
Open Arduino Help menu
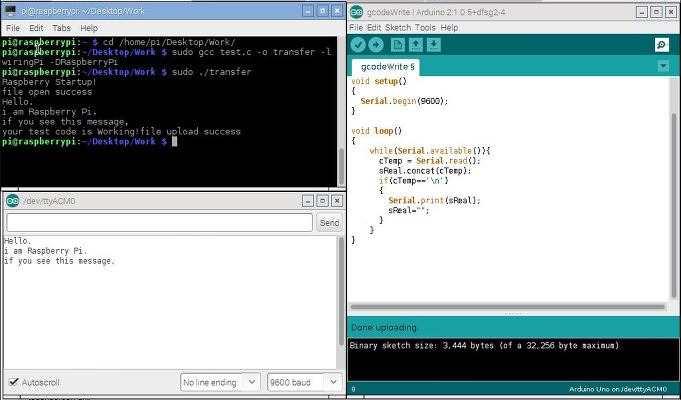click(x=449, y=27)
